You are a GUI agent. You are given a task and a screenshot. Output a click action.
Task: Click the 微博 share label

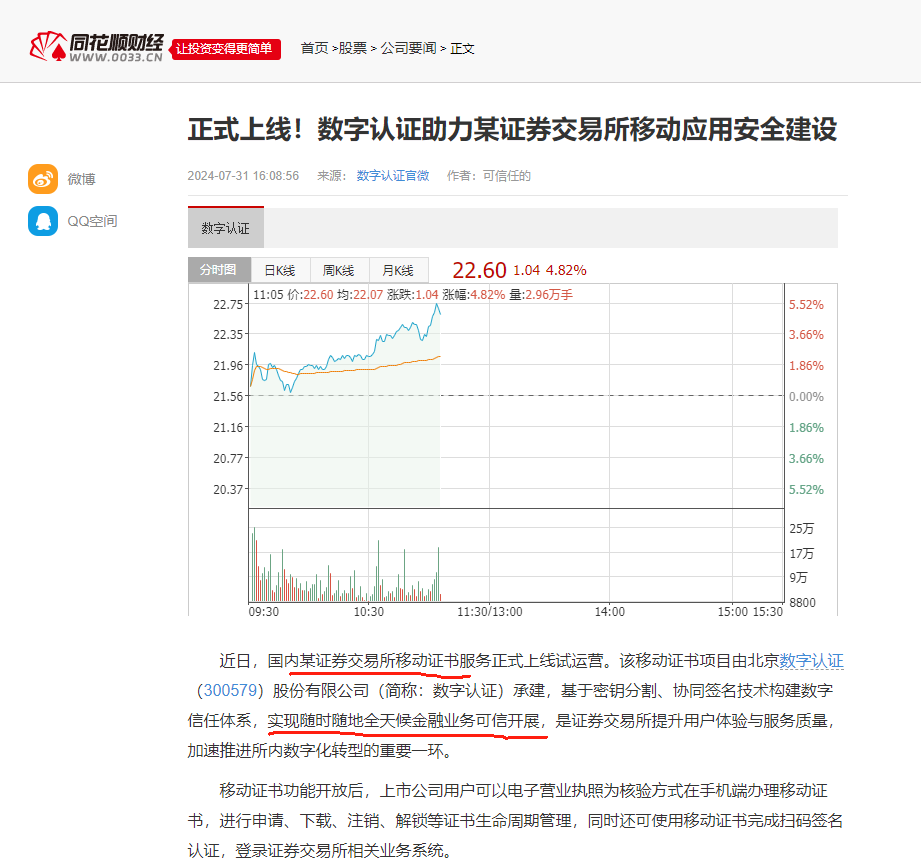(82, 179)
